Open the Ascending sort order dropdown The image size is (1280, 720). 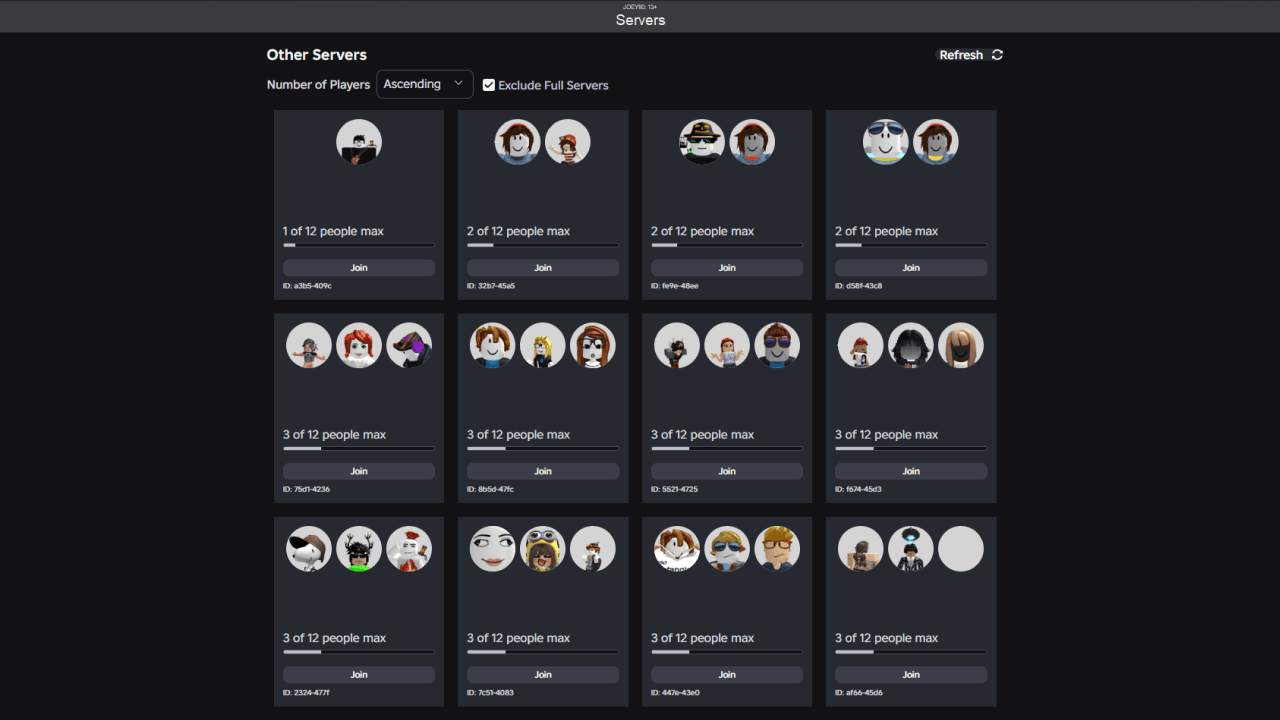click(x=424, y=85)
